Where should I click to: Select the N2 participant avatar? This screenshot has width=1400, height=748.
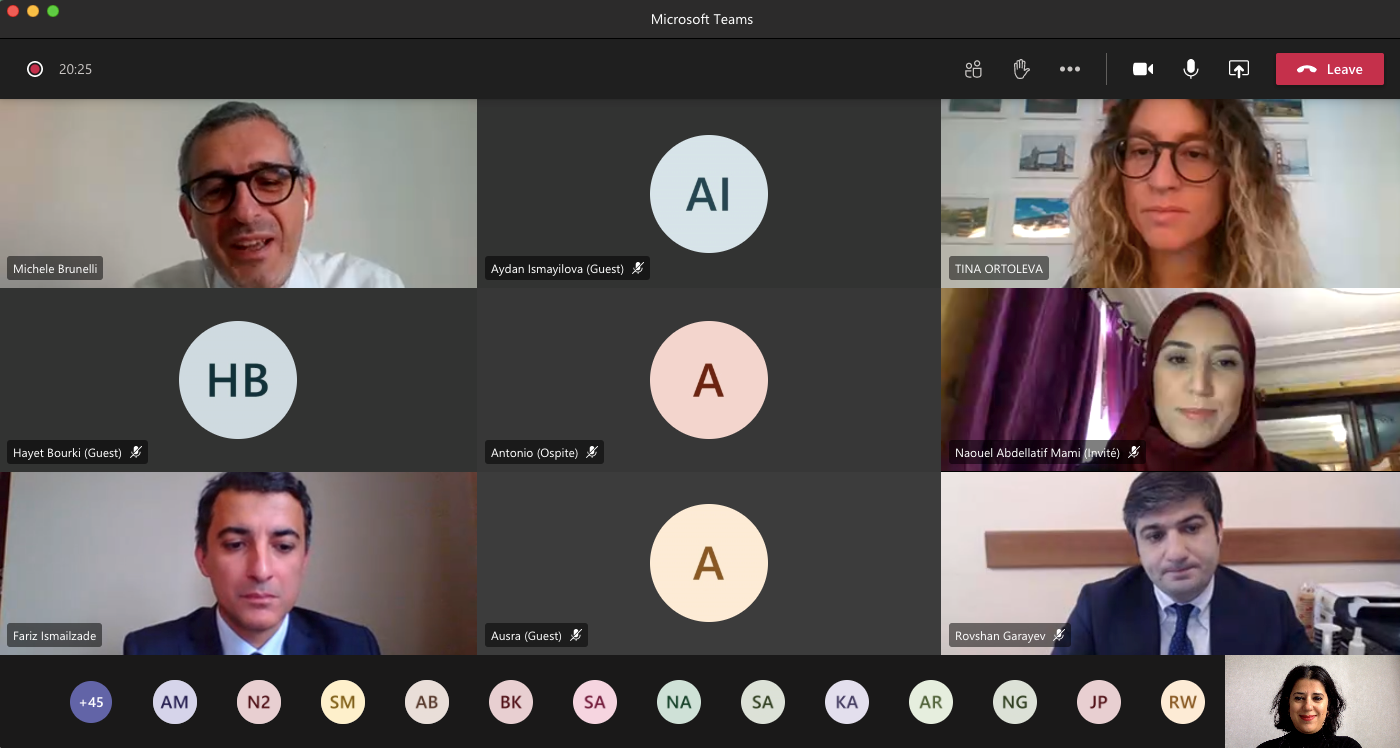[x=259, y=702]
